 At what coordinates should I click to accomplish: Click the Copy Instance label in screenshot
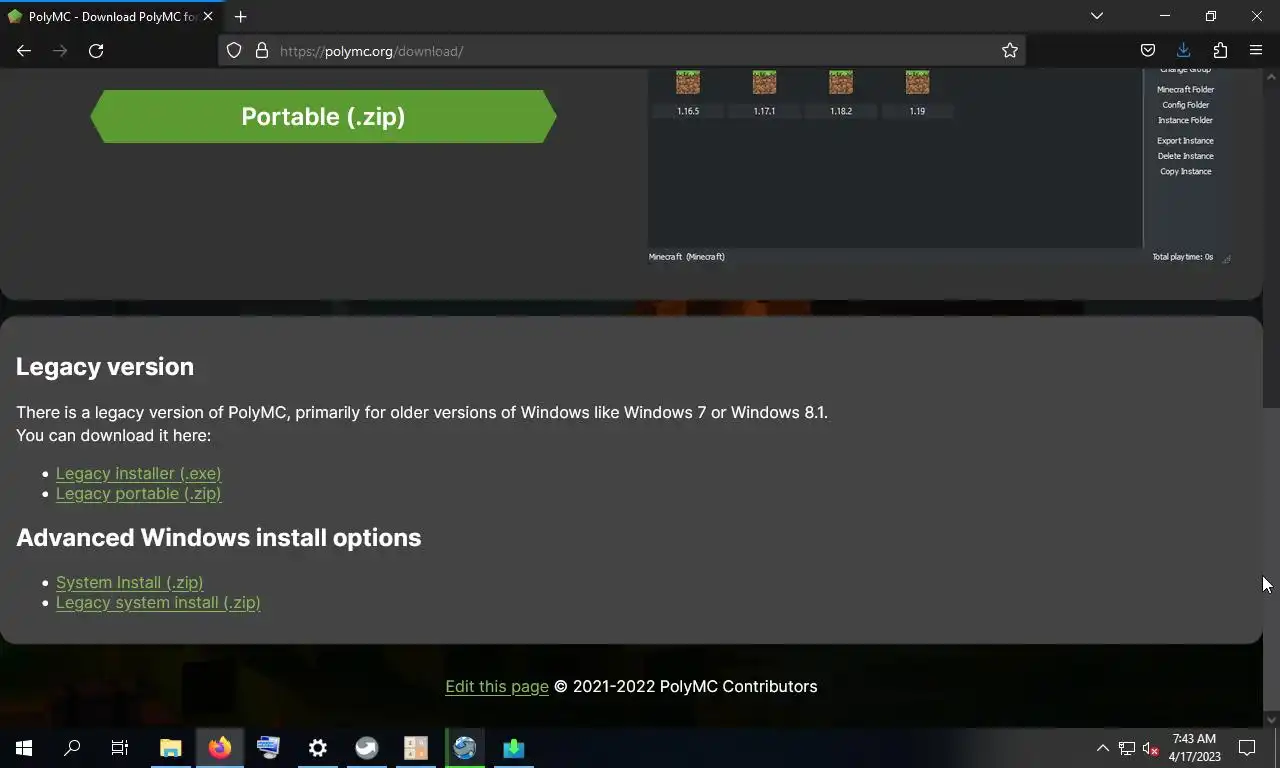(1186, 172)
